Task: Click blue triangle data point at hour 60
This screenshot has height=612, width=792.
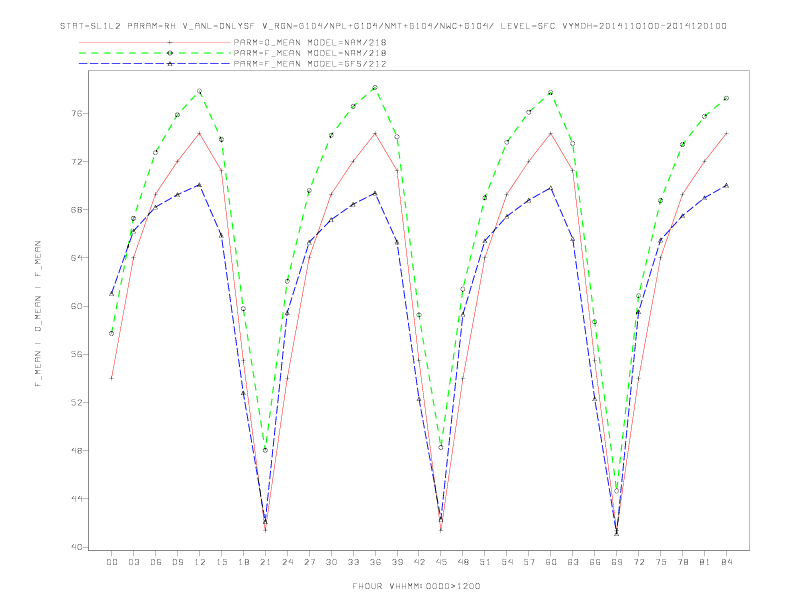Action: point(551,188)
